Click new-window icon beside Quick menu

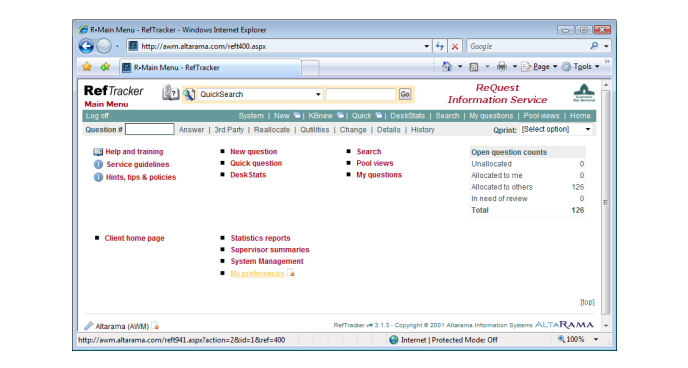coord(379,115)
